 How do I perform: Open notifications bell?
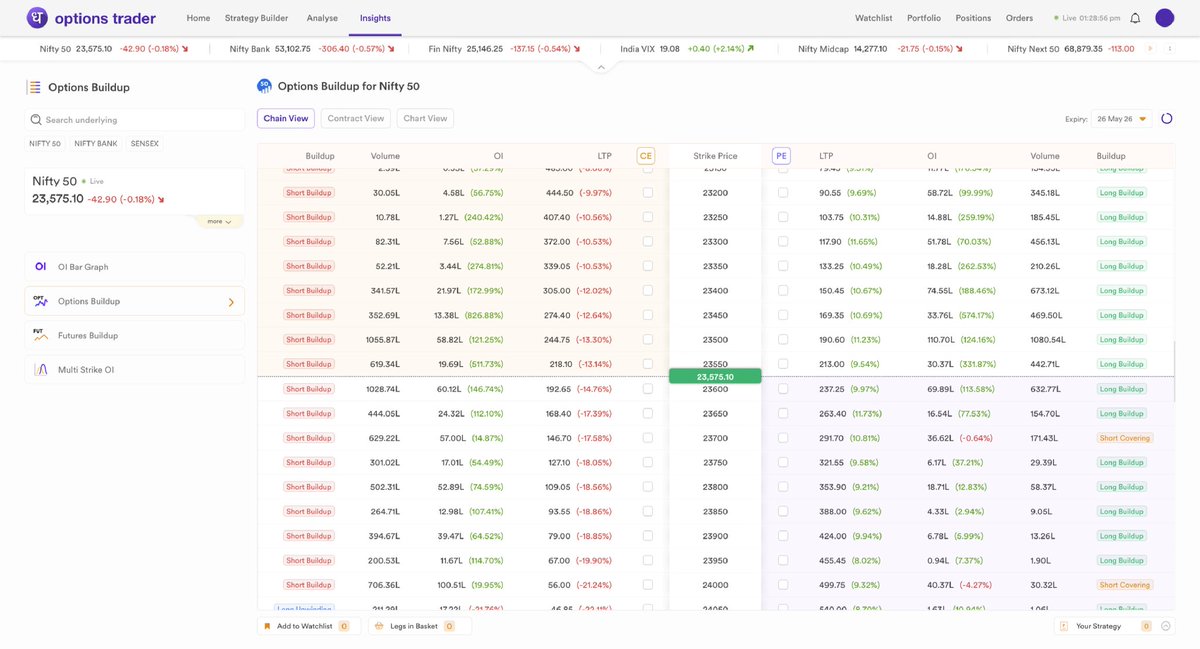pos(1135,18)
